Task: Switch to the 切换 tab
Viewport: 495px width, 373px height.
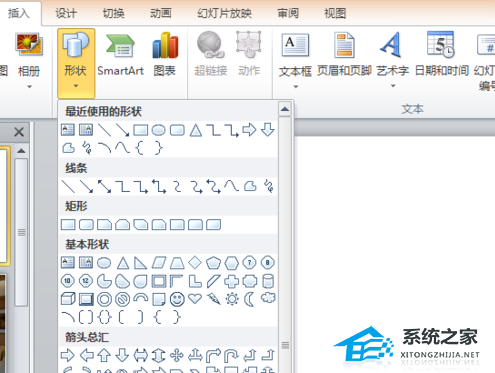Action: [113, 13]
